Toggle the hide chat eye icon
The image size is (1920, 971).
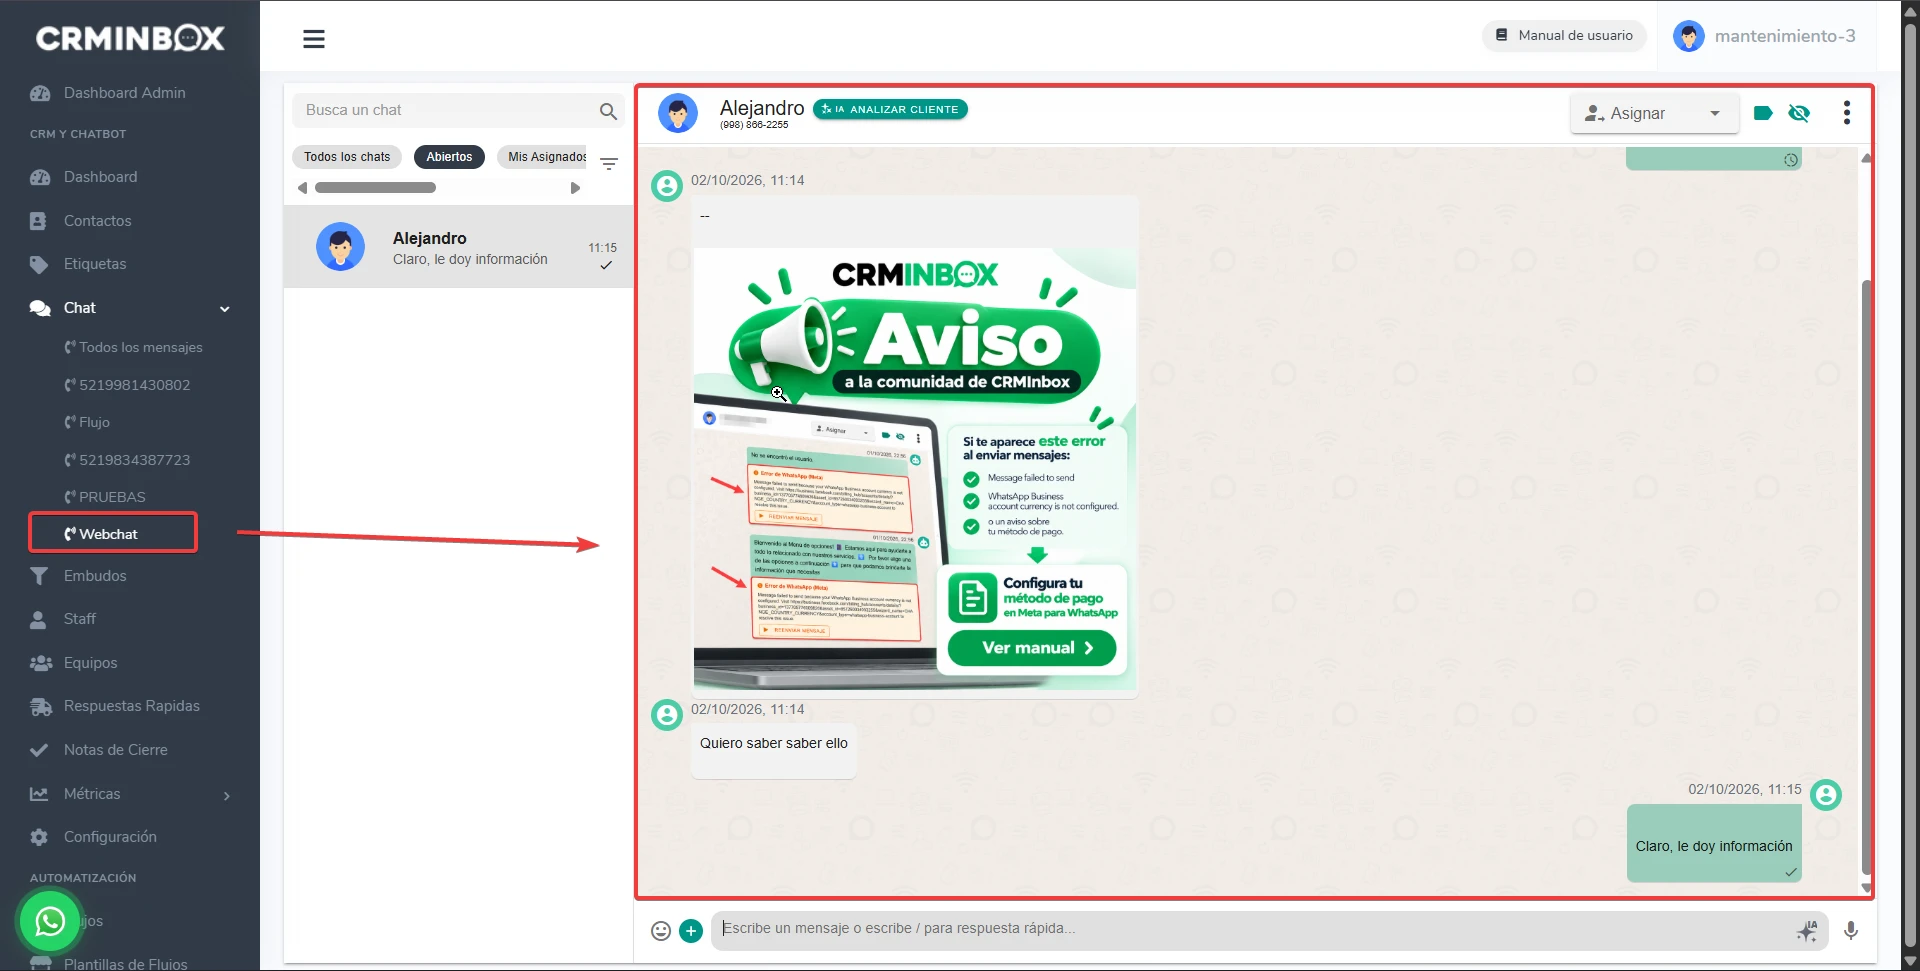(x=1799, y=113)
